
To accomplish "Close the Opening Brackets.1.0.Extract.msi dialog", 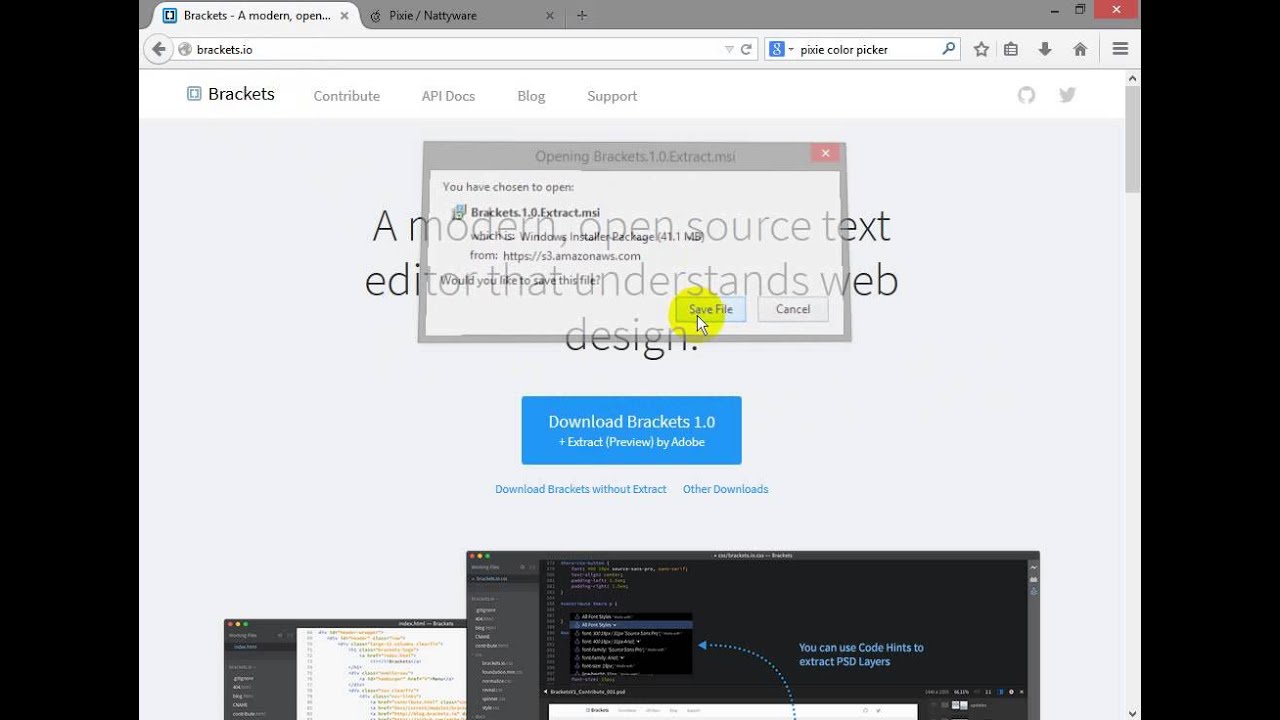I will coord(825,153).
